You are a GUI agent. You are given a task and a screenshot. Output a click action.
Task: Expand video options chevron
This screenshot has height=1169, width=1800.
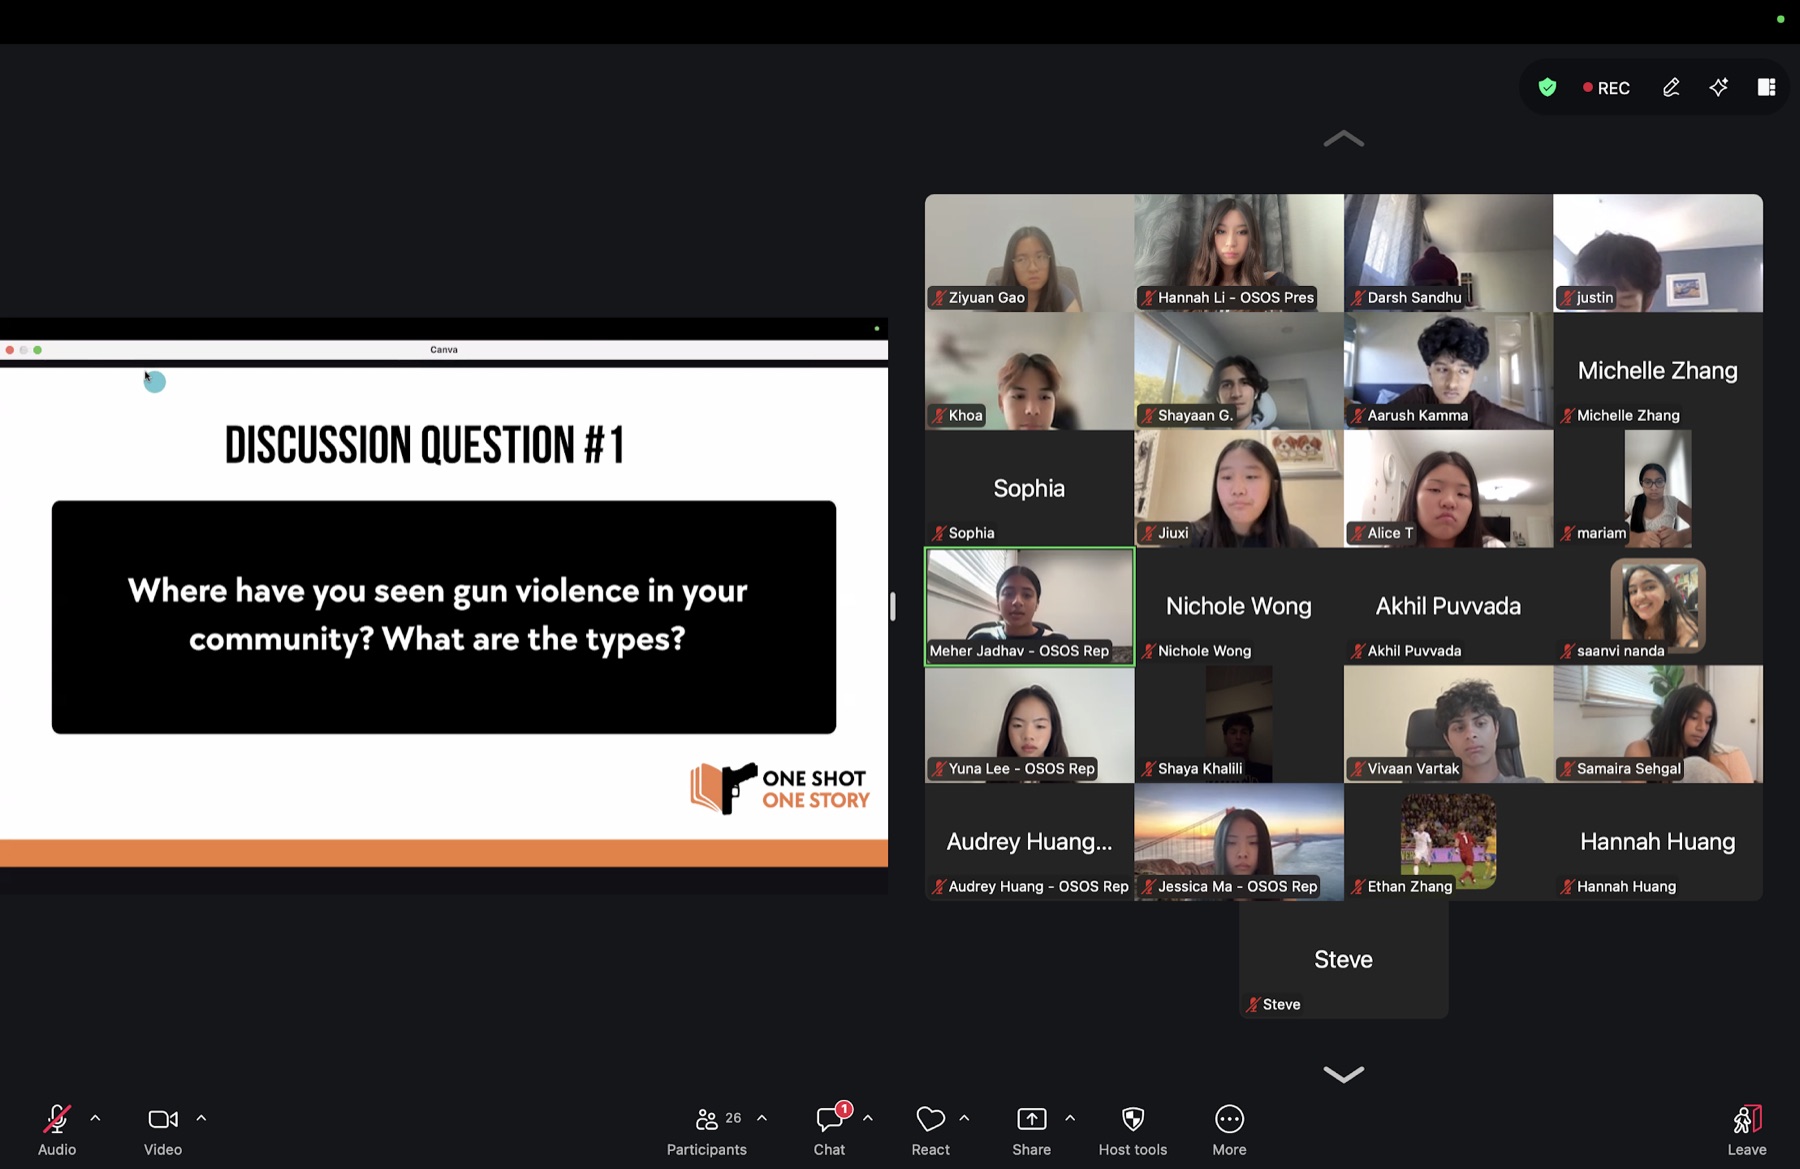point(201,1118)
